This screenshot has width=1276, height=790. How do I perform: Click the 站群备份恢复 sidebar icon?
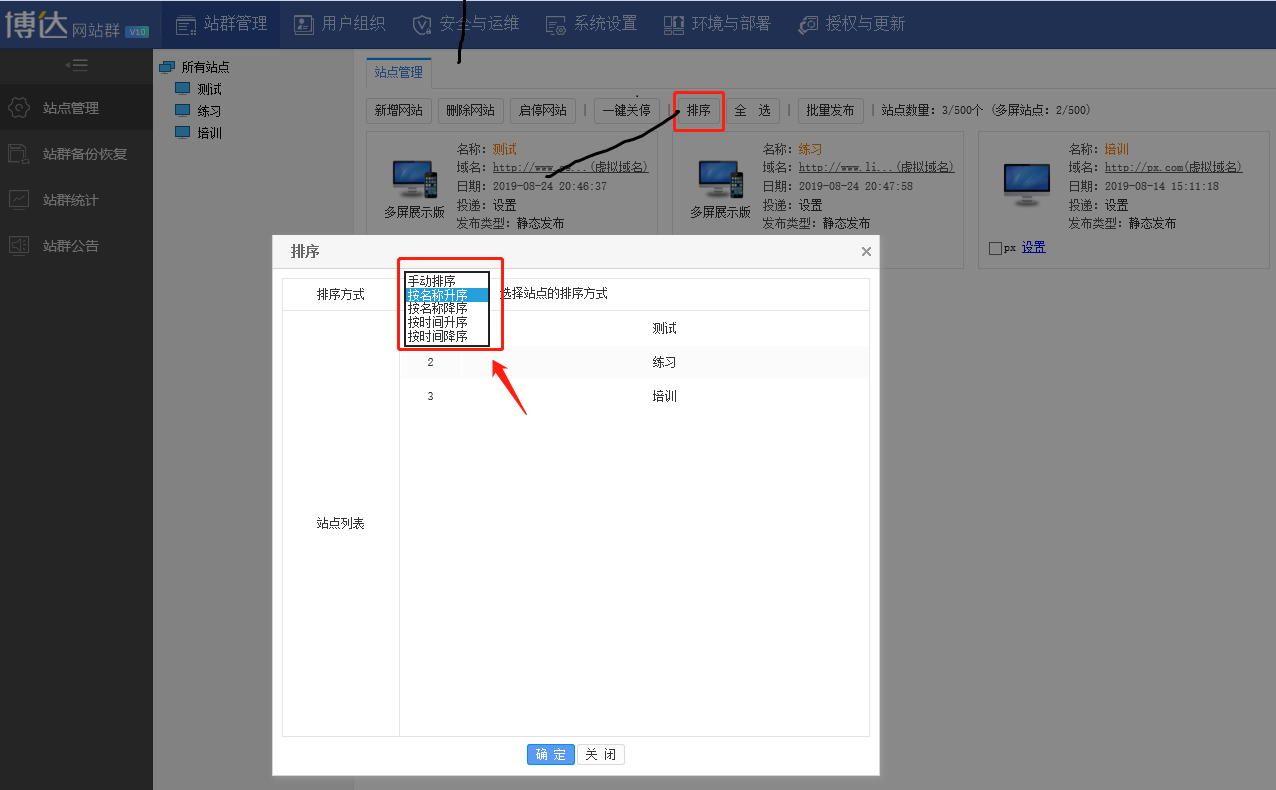pos(18,154)
